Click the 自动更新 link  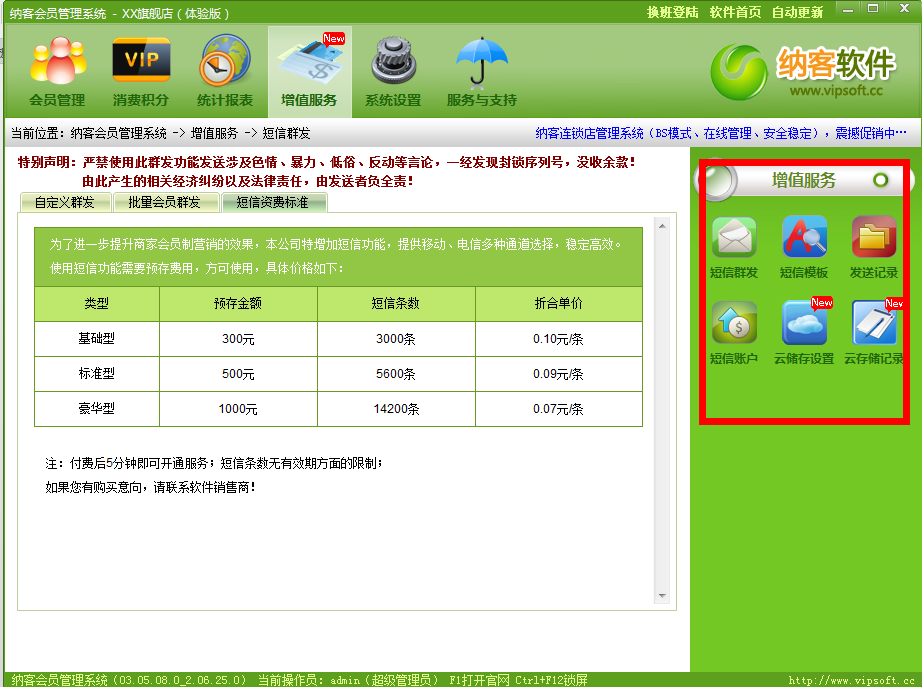(x=797, y=12)
